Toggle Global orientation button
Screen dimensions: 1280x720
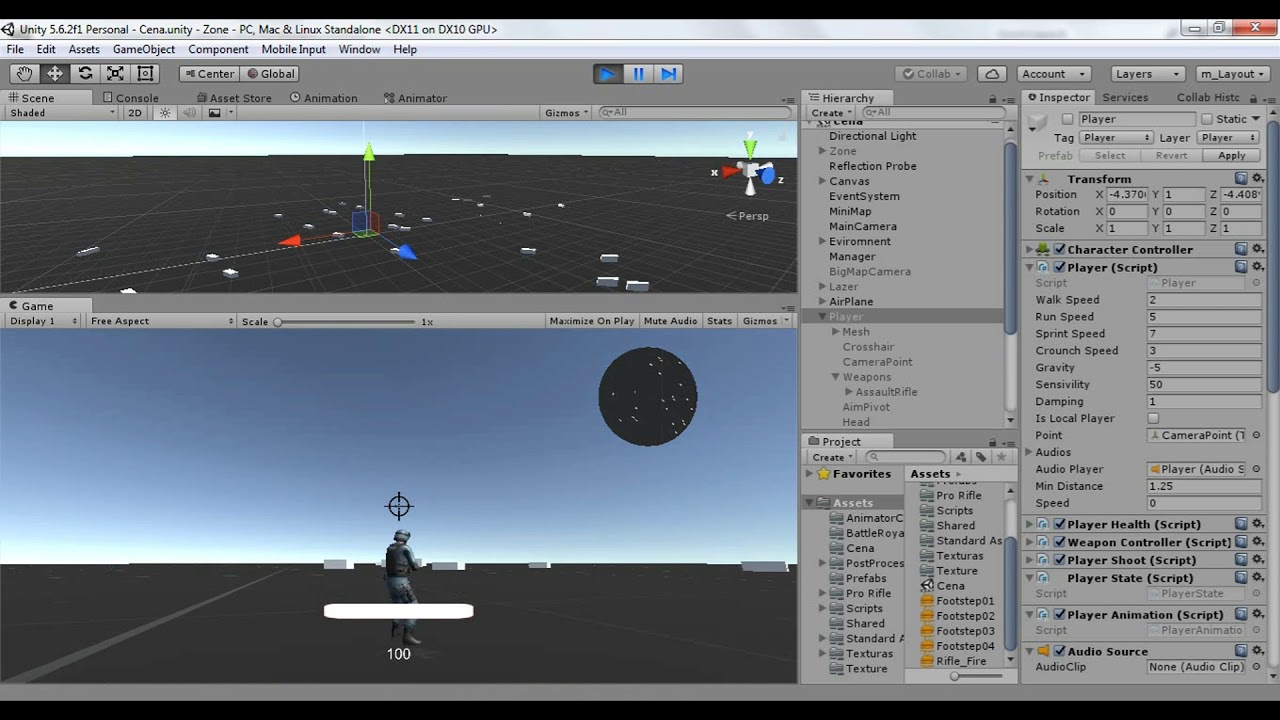click(270, 73)
